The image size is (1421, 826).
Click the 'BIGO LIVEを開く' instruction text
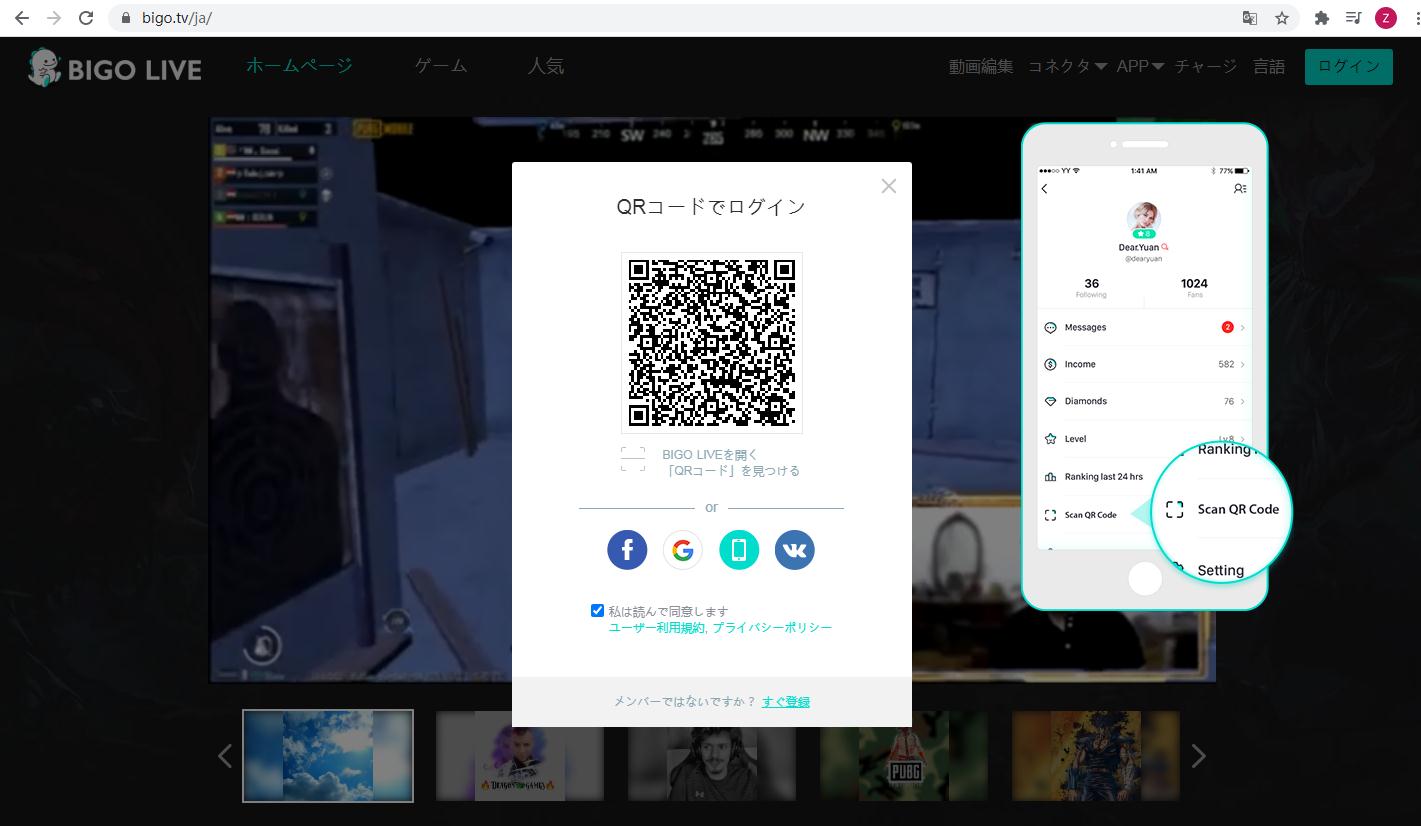(710, 455)
